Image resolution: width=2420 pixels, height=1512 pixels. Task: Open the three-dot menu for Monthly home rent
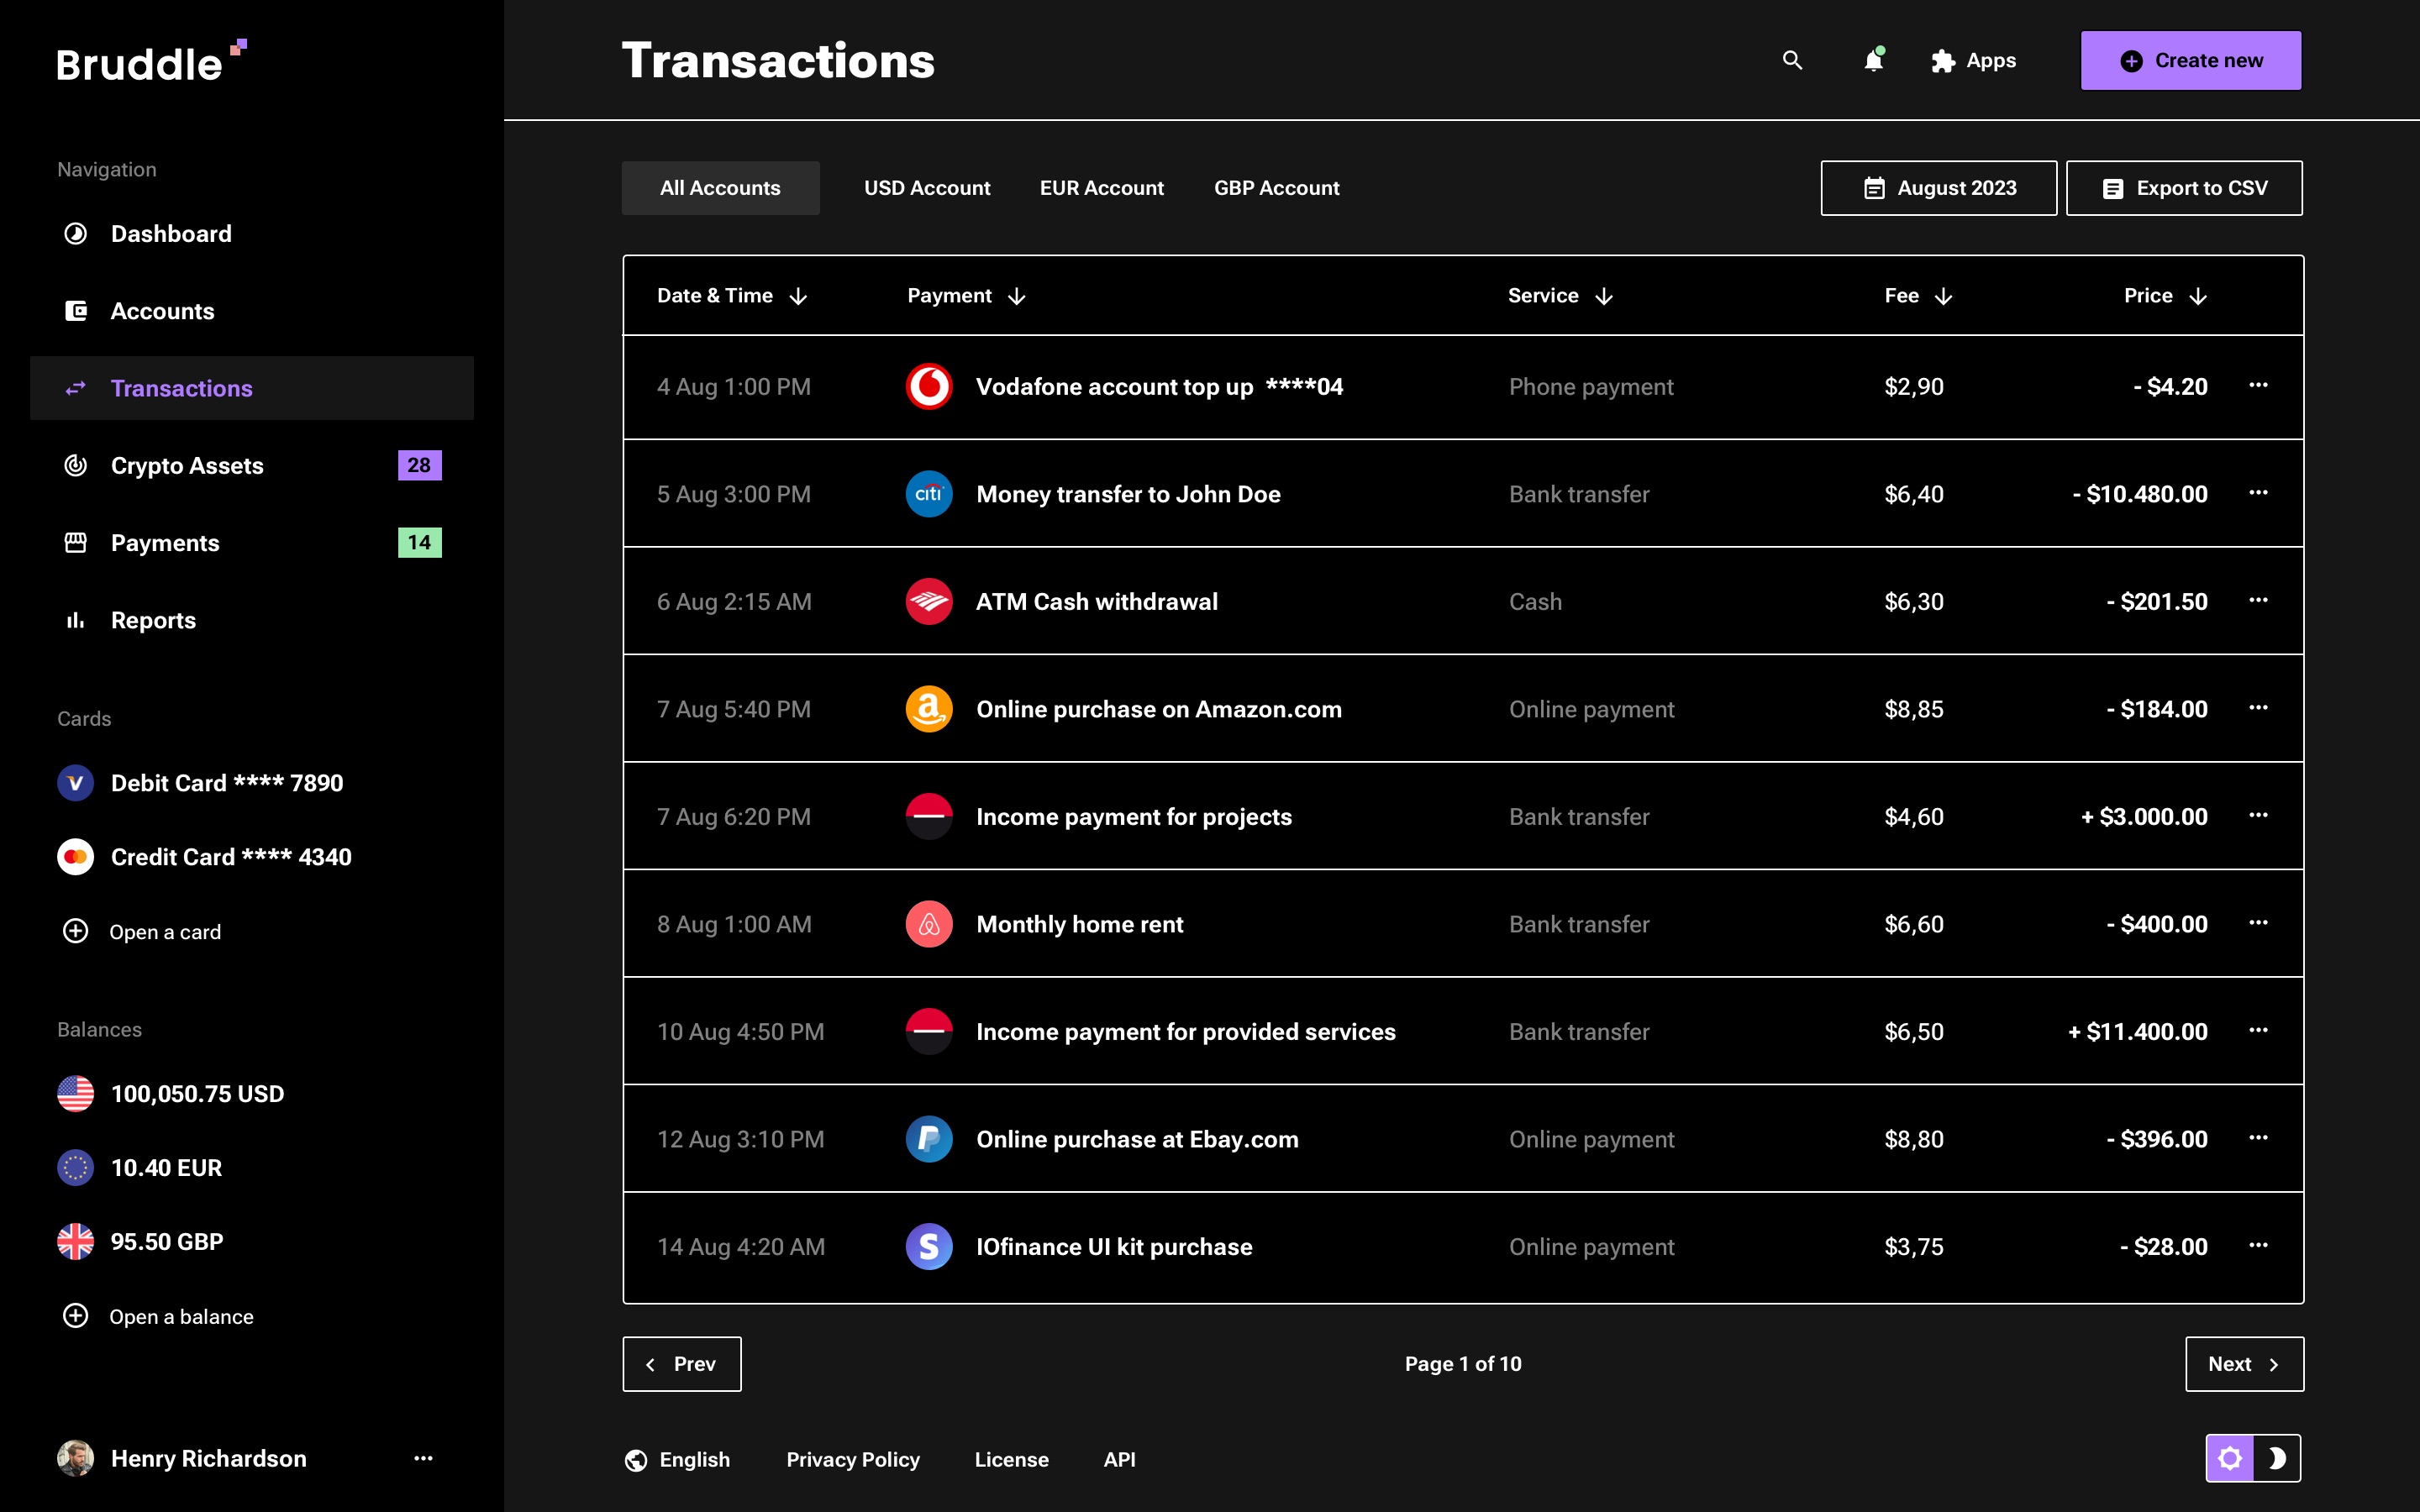pos(2257,923)
